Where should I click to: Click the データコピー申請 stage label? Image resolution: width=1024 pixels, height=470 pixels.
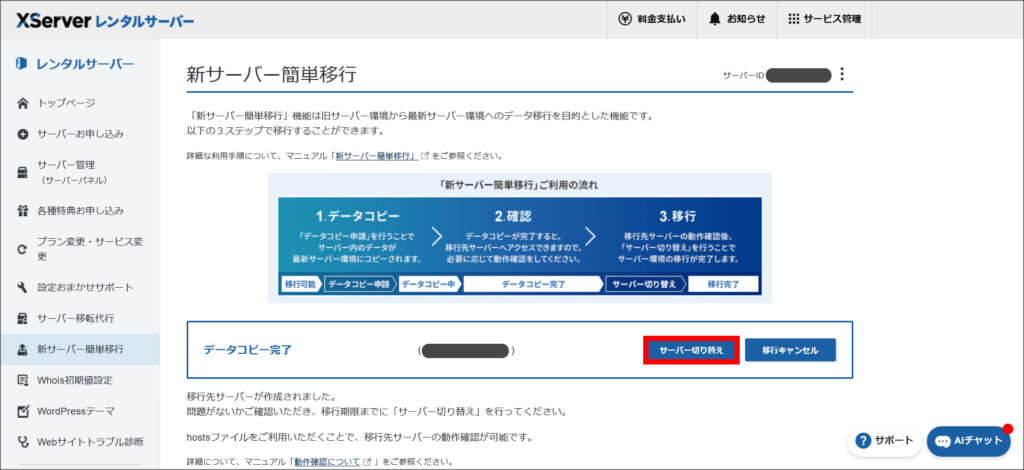(359, 285)
